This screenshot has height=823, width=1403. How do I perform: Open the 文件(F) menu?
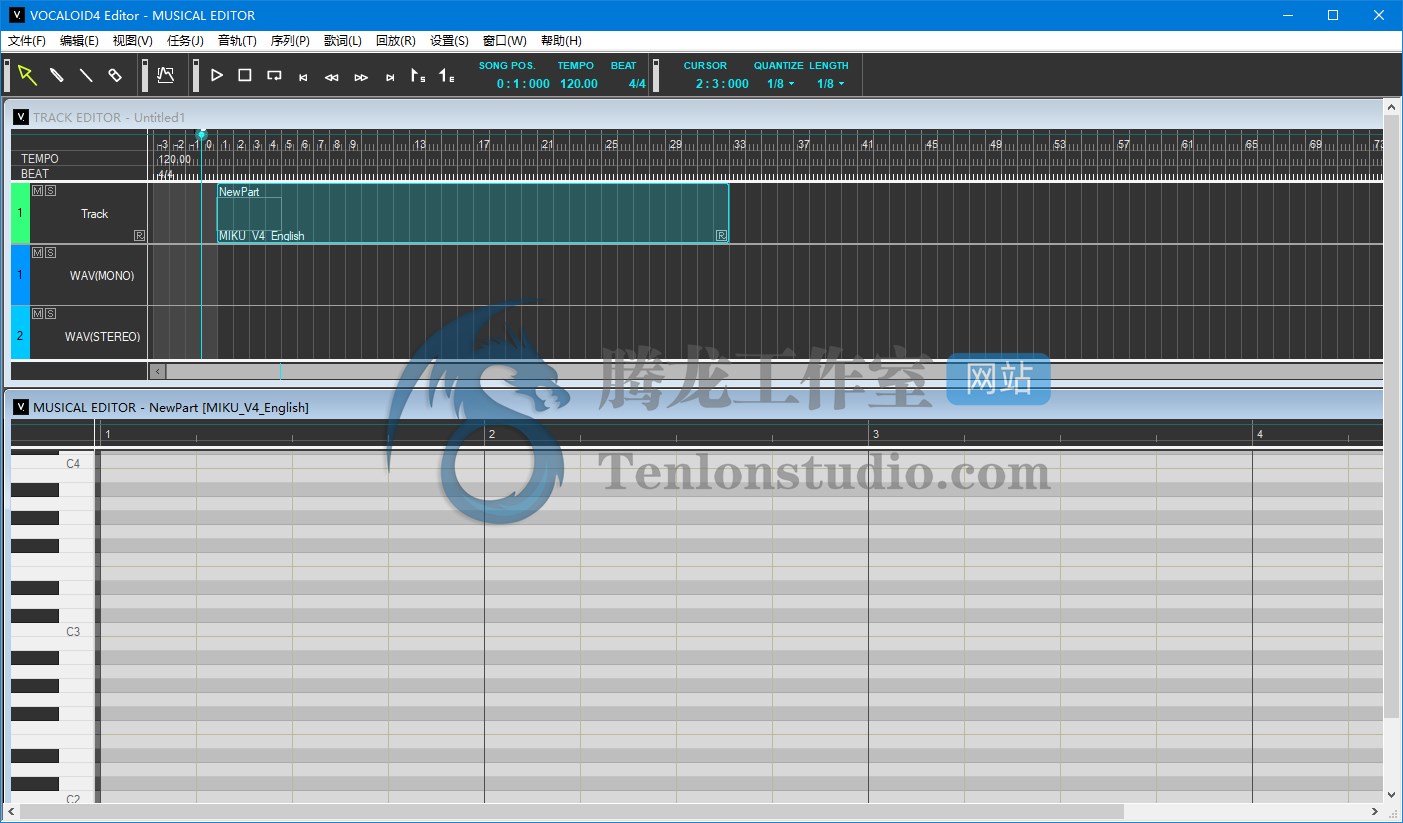click(27, 41)
